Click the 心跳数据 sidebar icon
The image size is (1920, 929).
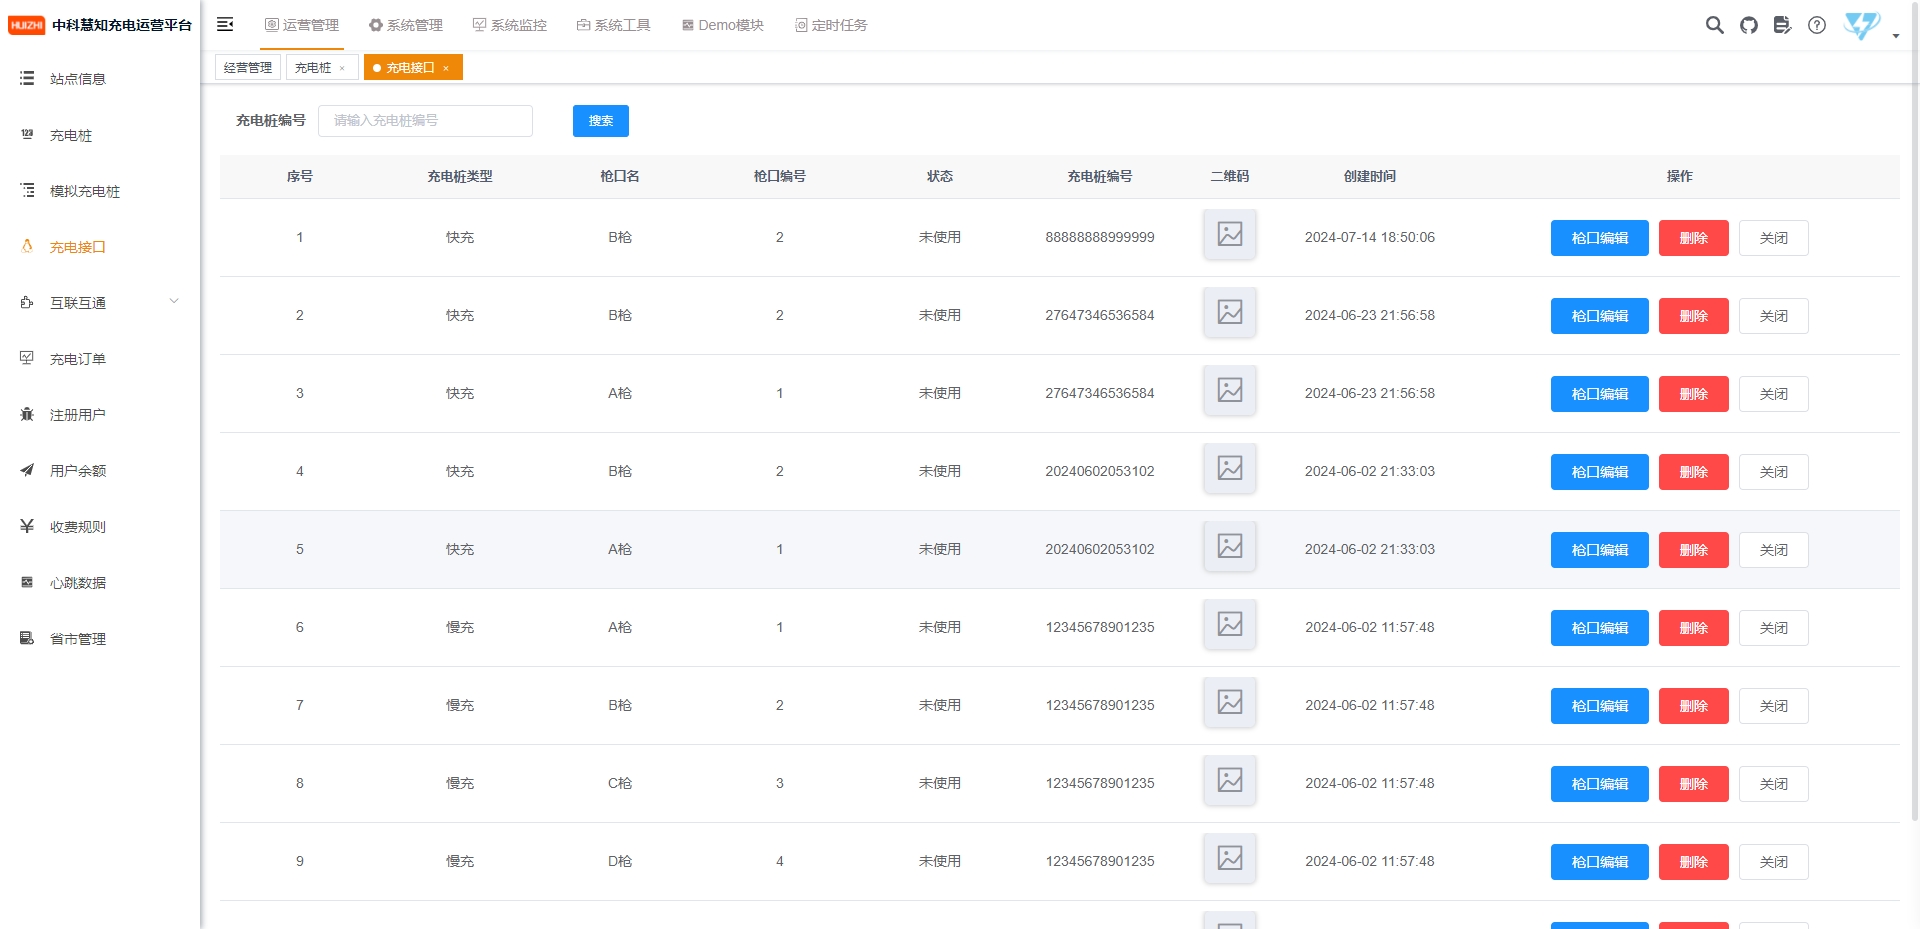[27, 582]
